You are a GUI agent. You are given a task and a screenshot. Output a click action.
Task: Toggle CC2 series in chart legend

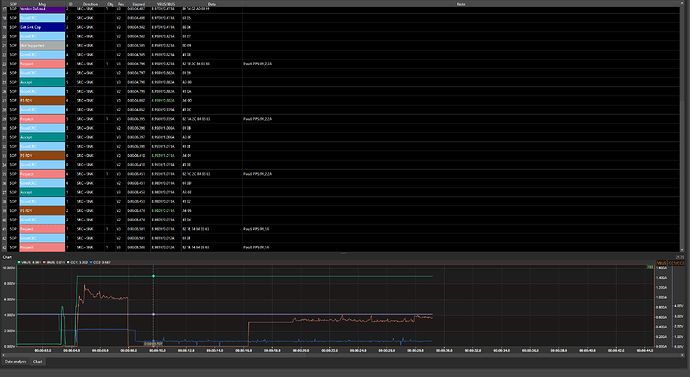100,262
